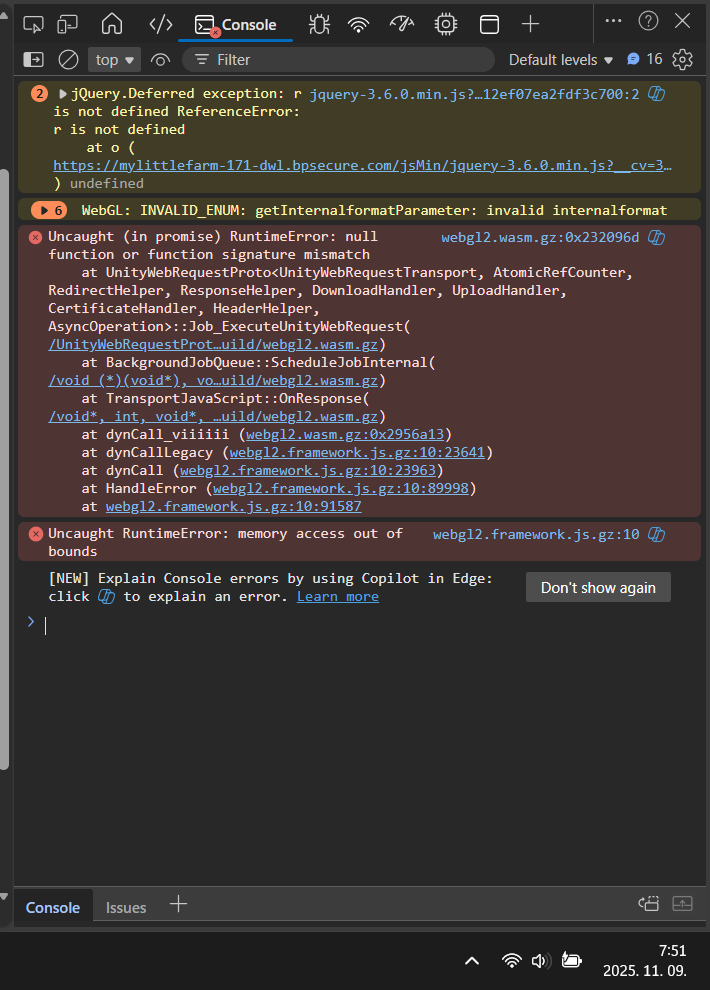Click into the console Filter field
The image size is (710, 990).
[x=340, y=60]
